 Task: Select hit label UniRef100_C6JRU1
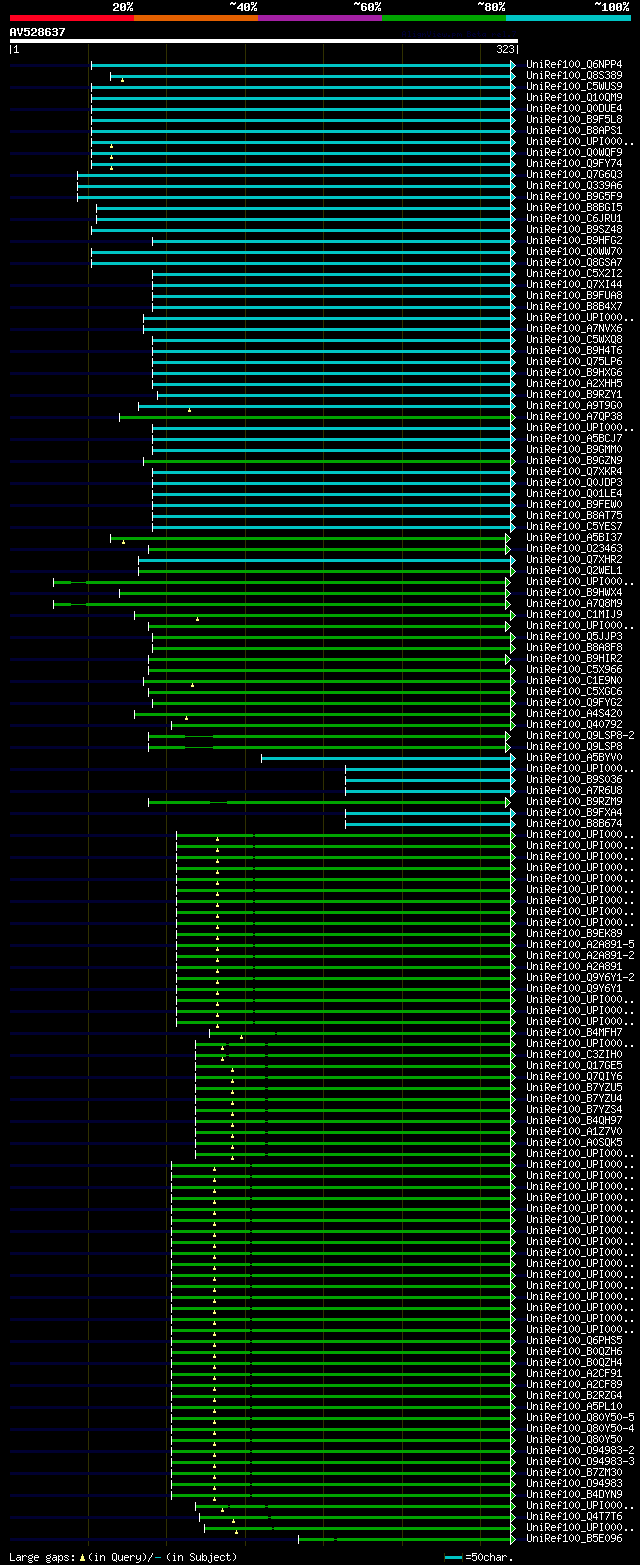point(574,219)
